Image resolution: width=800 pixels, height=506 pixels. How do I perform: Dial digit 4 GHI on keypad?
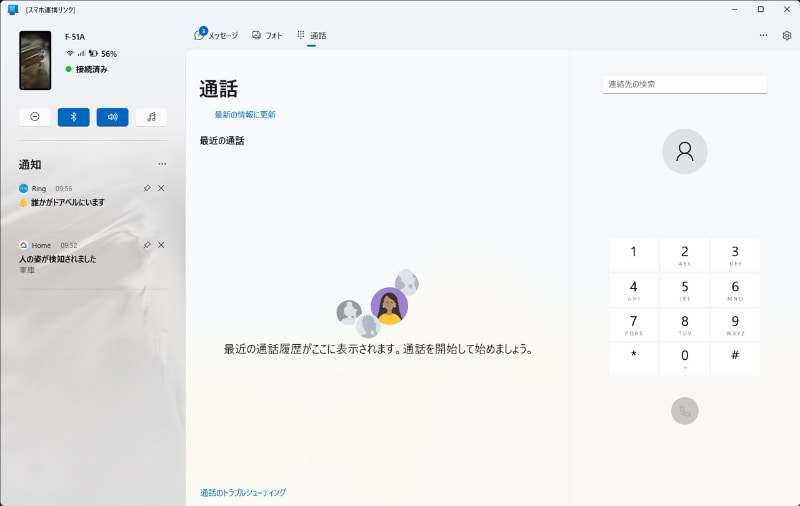pyautogui.click(x=634, y=290)
